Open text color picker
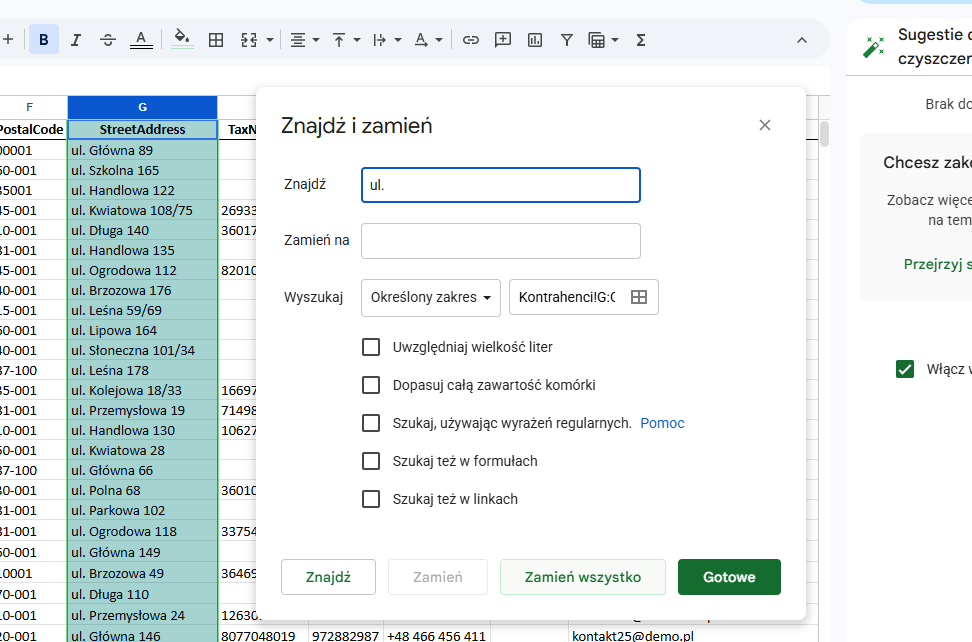Viewport: 972px width, 642px height. [141, 40]
